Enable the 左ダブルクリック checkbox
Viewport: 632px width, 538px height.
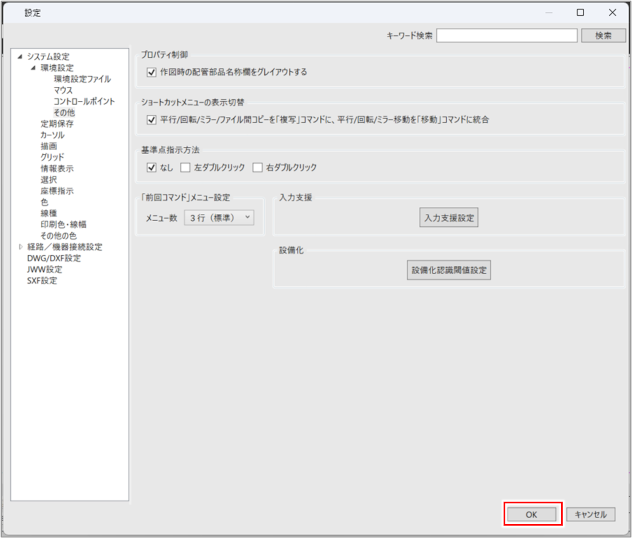185,167
